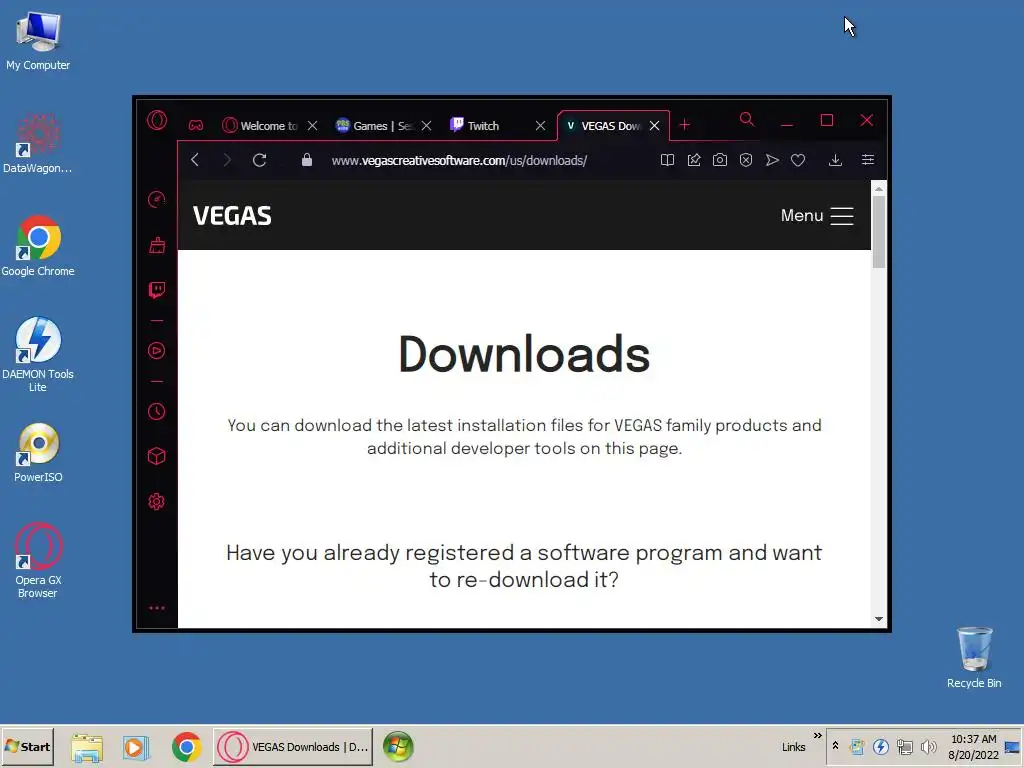Go back to the previous page

[x=195, y=160]
